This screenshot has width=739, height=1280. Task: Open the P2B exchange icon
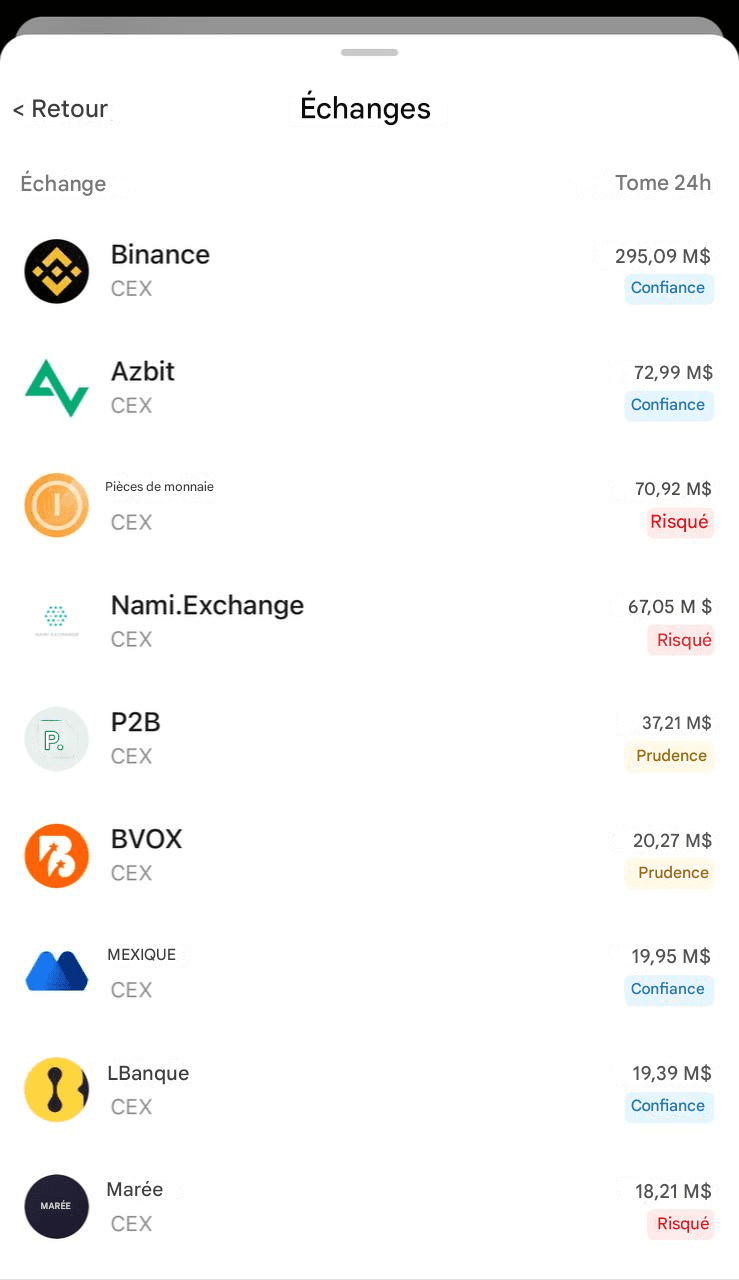[57, 739]
